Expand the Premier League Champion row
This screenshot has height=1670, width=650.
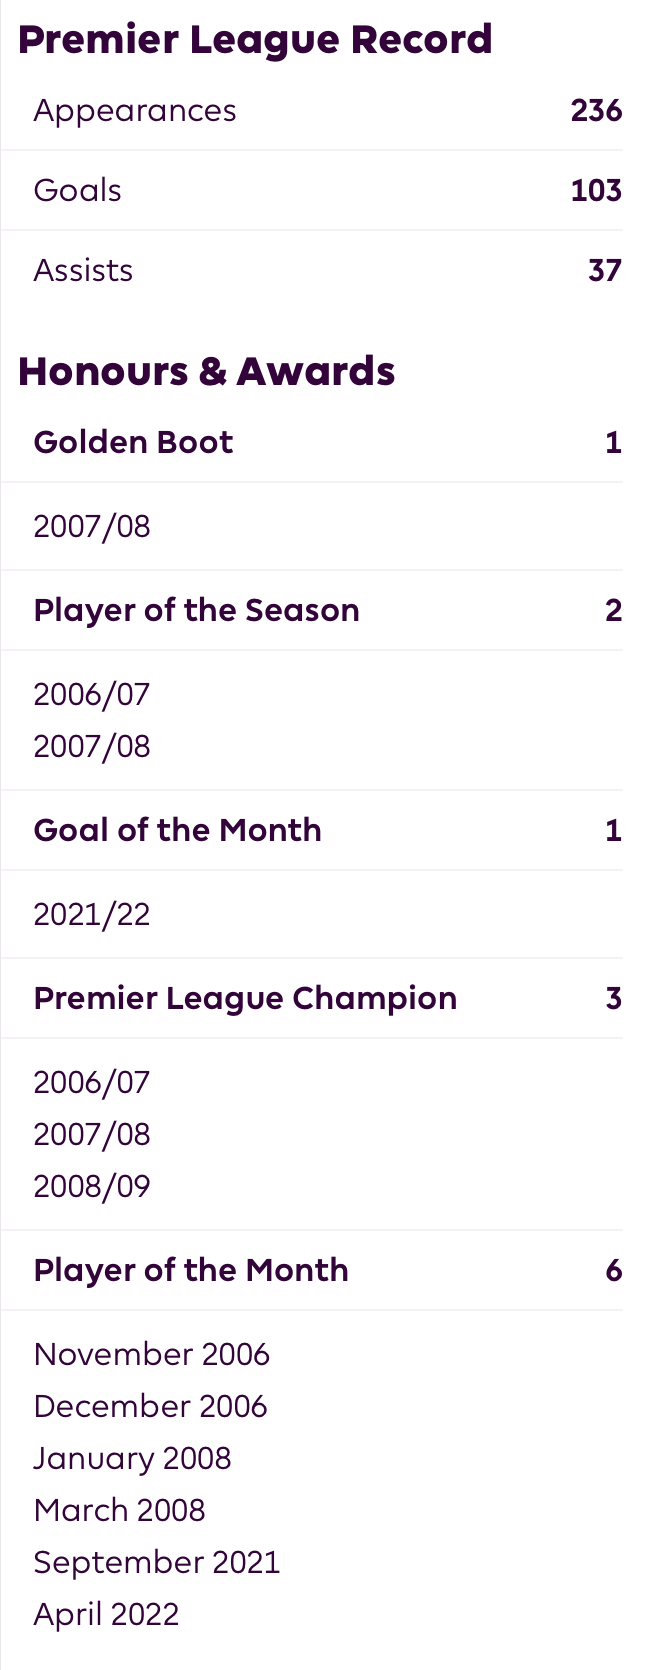pos(312,998)
